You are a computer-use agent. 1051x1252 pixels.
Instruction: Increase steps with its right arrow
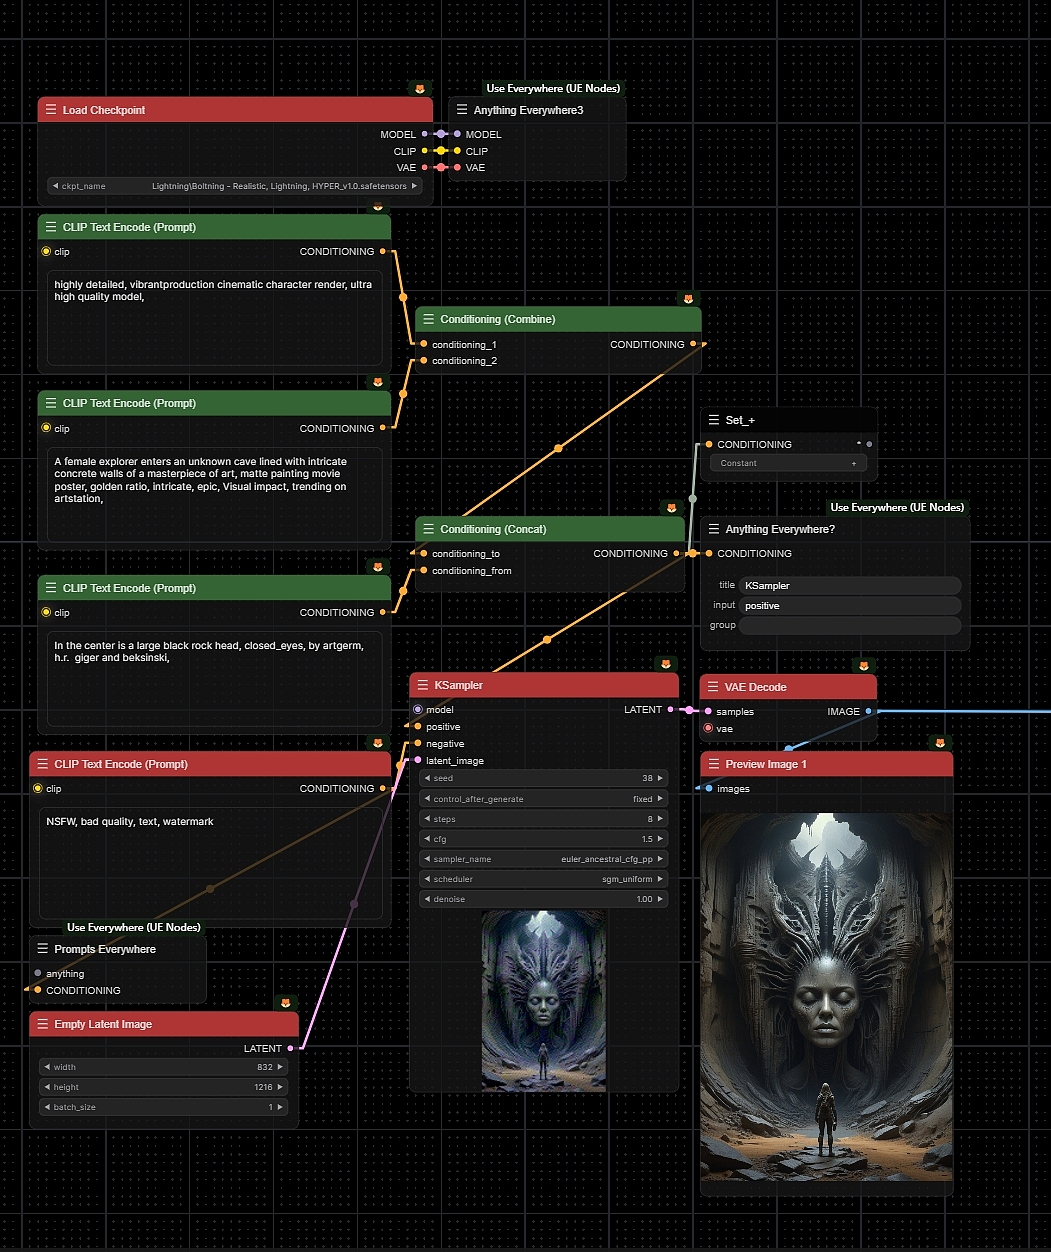coord(660,819)
